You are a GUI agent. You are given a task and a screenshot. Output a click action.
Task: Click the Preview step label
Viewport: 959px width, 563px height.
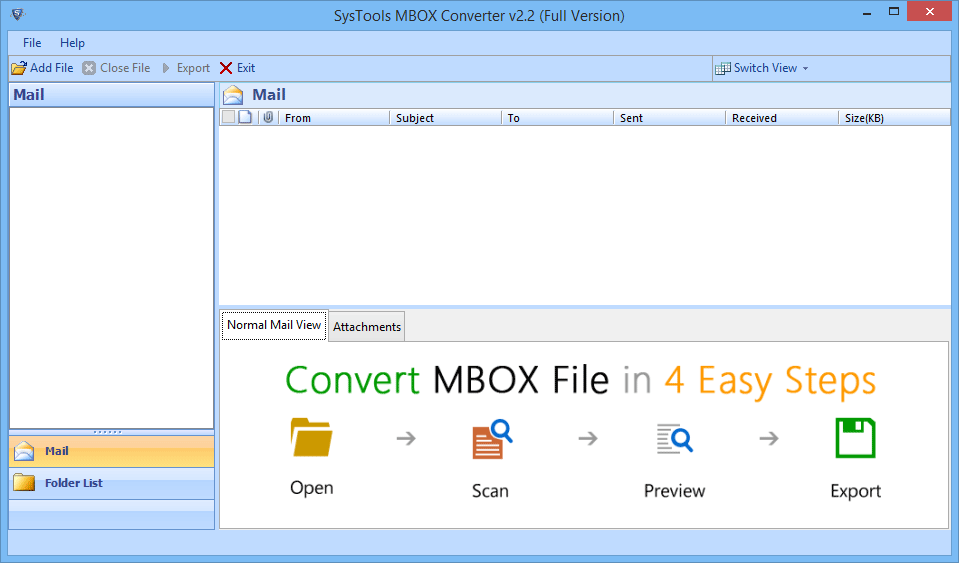[674, 491]
